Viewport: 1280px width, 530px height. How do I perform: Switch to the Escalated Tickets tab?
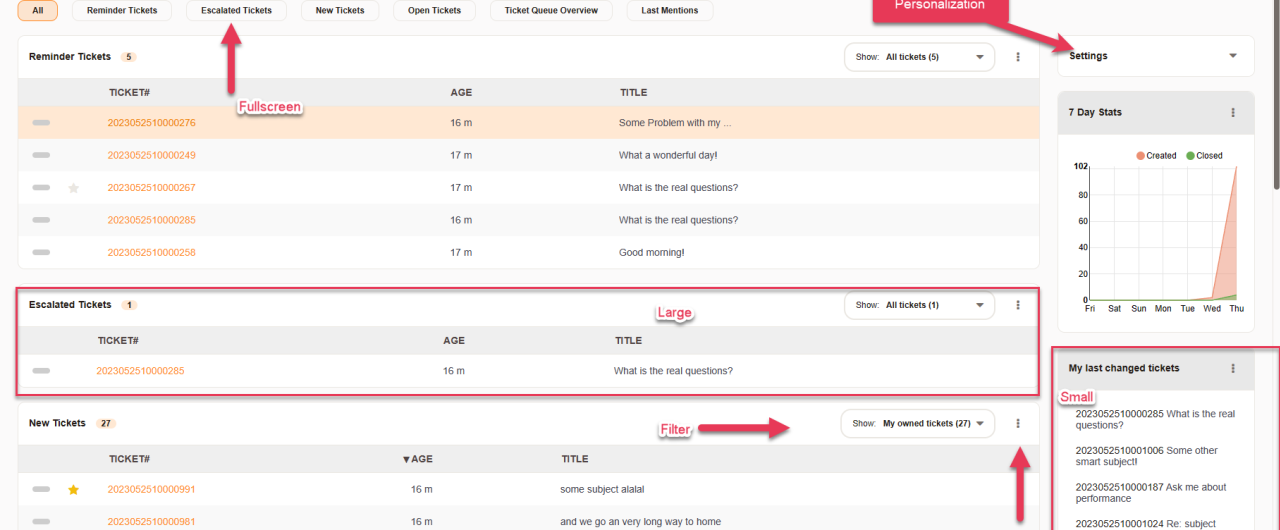point(236,11)
